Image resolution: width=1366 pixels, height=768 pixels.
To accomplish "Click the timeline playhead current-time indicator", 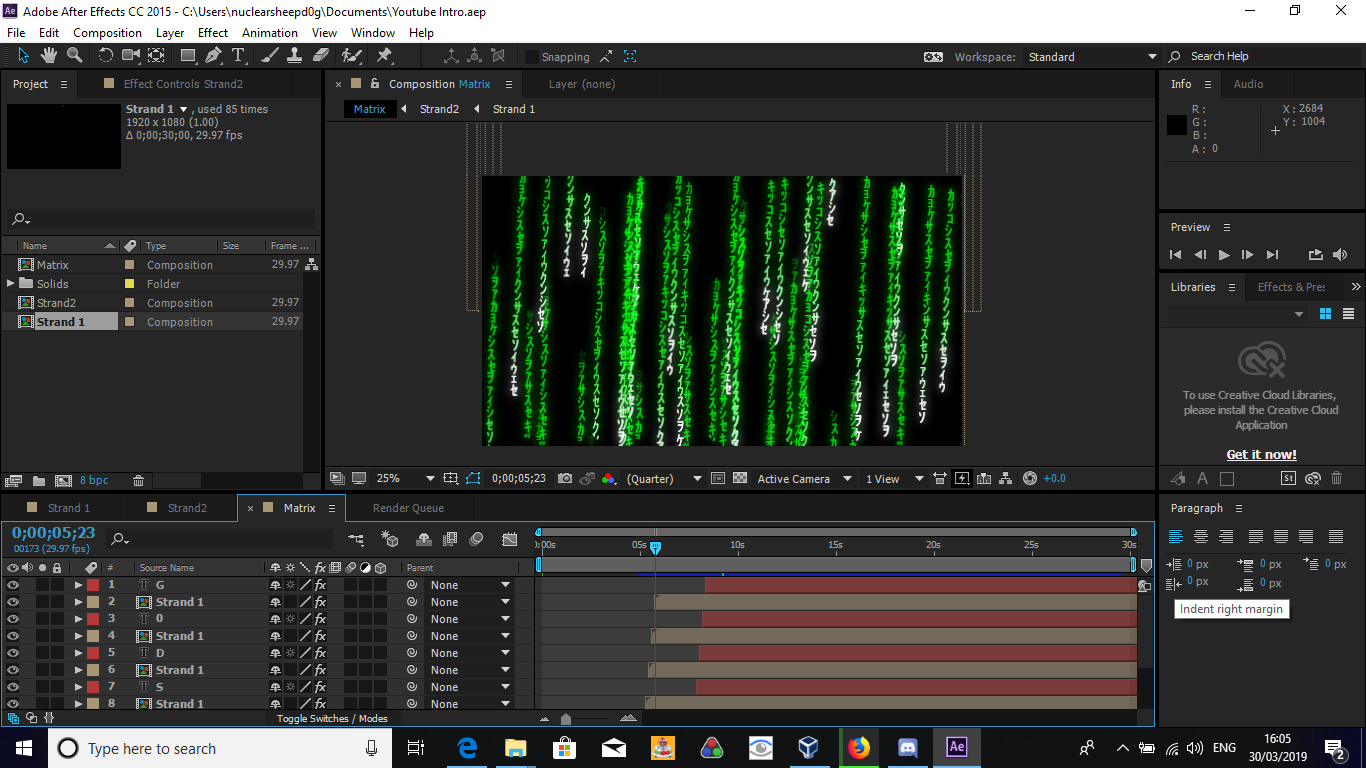I will (x=655, y=547).
